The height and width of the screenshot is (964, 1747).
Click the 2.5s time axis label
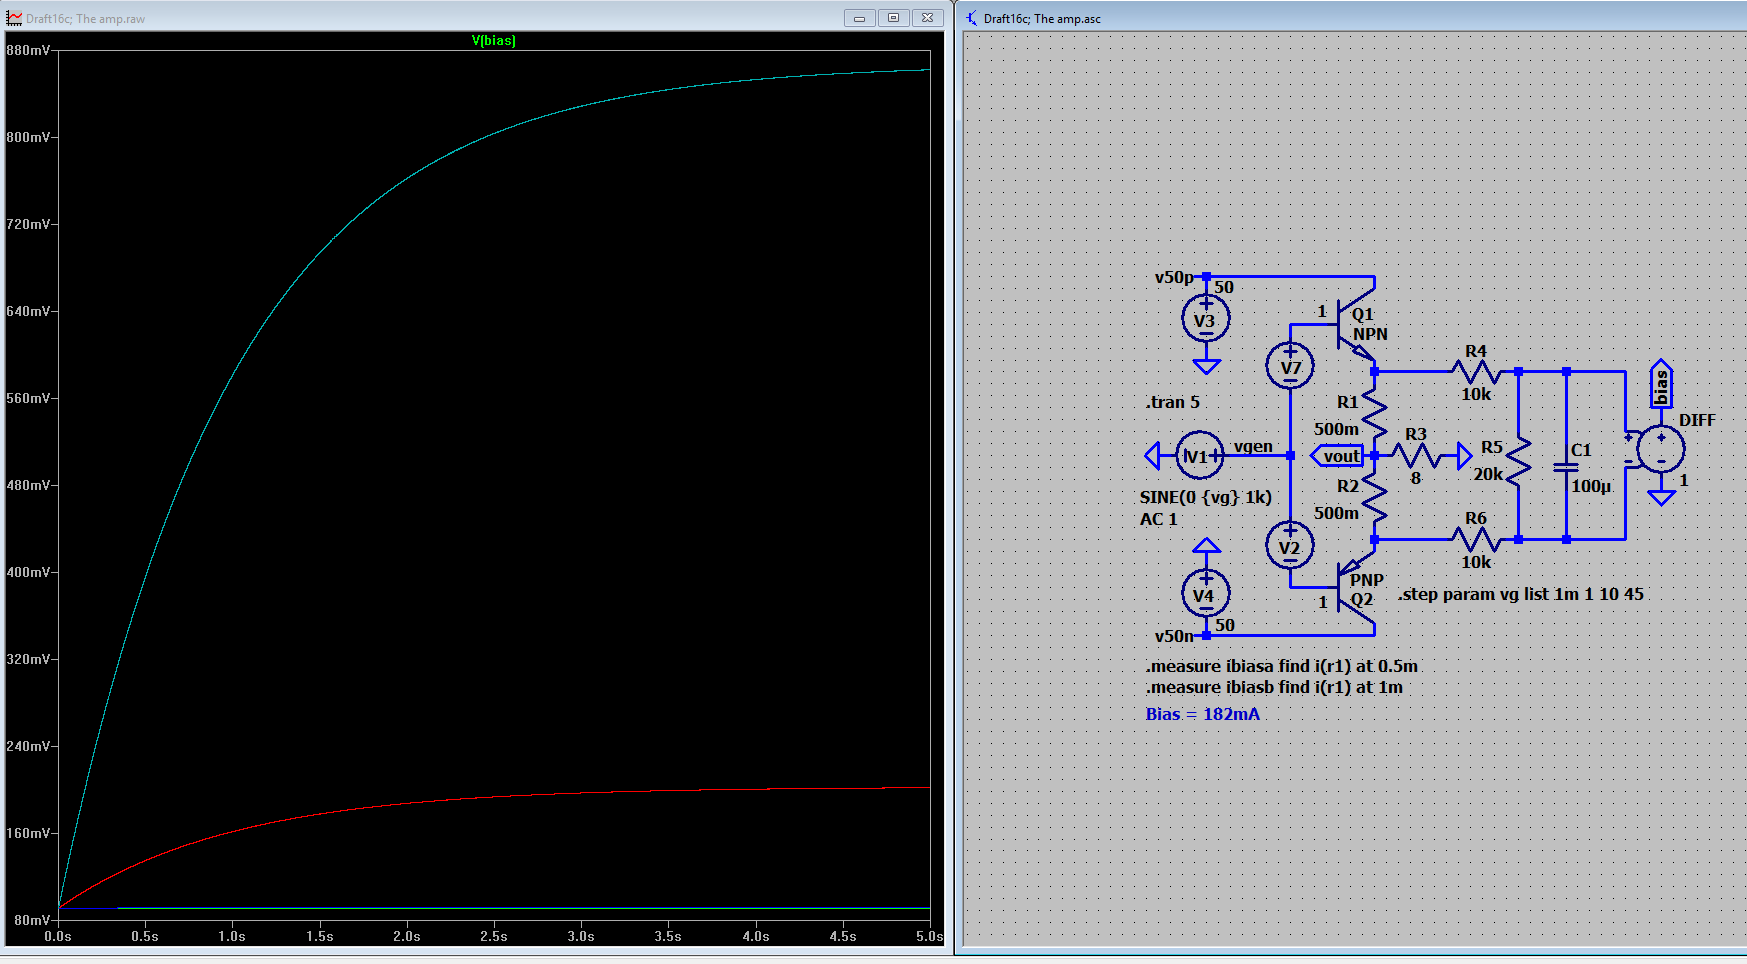coord(493,937)
